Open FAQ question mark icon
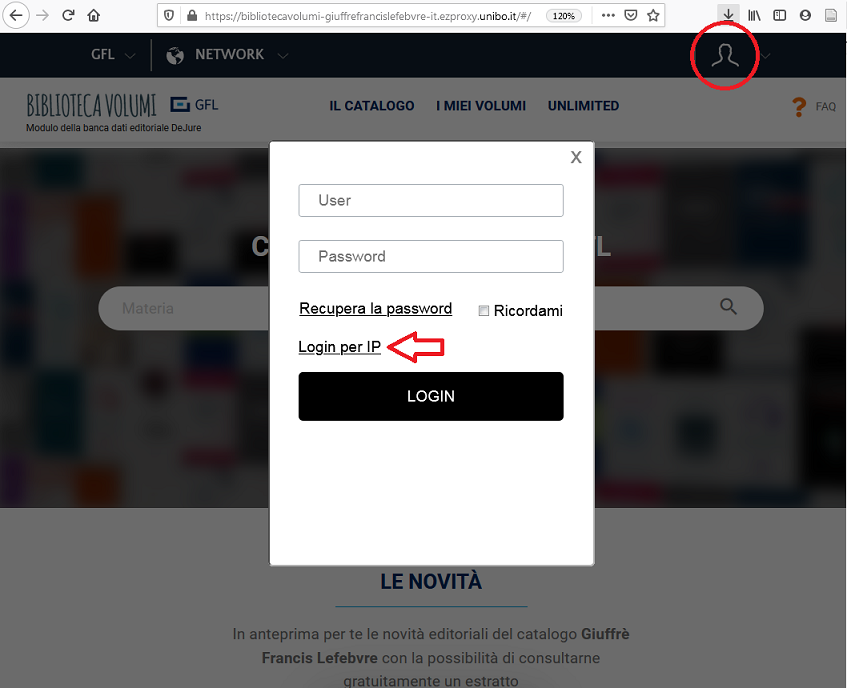 point(799,106)
